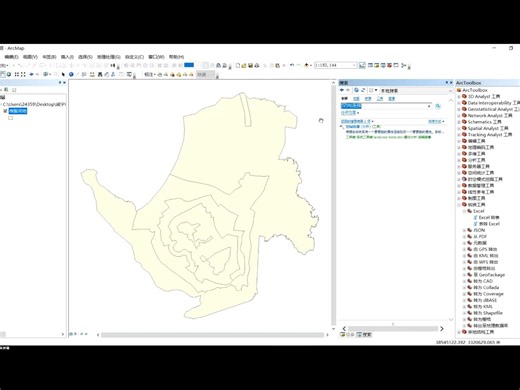Screen dimensions: 520x390
Task: Click 任何范围 filter link in the Search panel
Action: coord(348,113)
